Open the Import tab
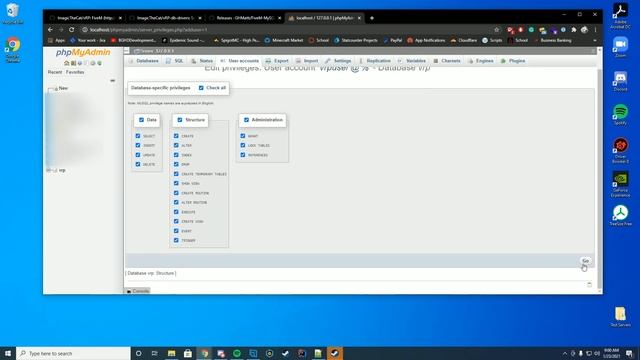This screenshot has height=360, width=640. 307,61
